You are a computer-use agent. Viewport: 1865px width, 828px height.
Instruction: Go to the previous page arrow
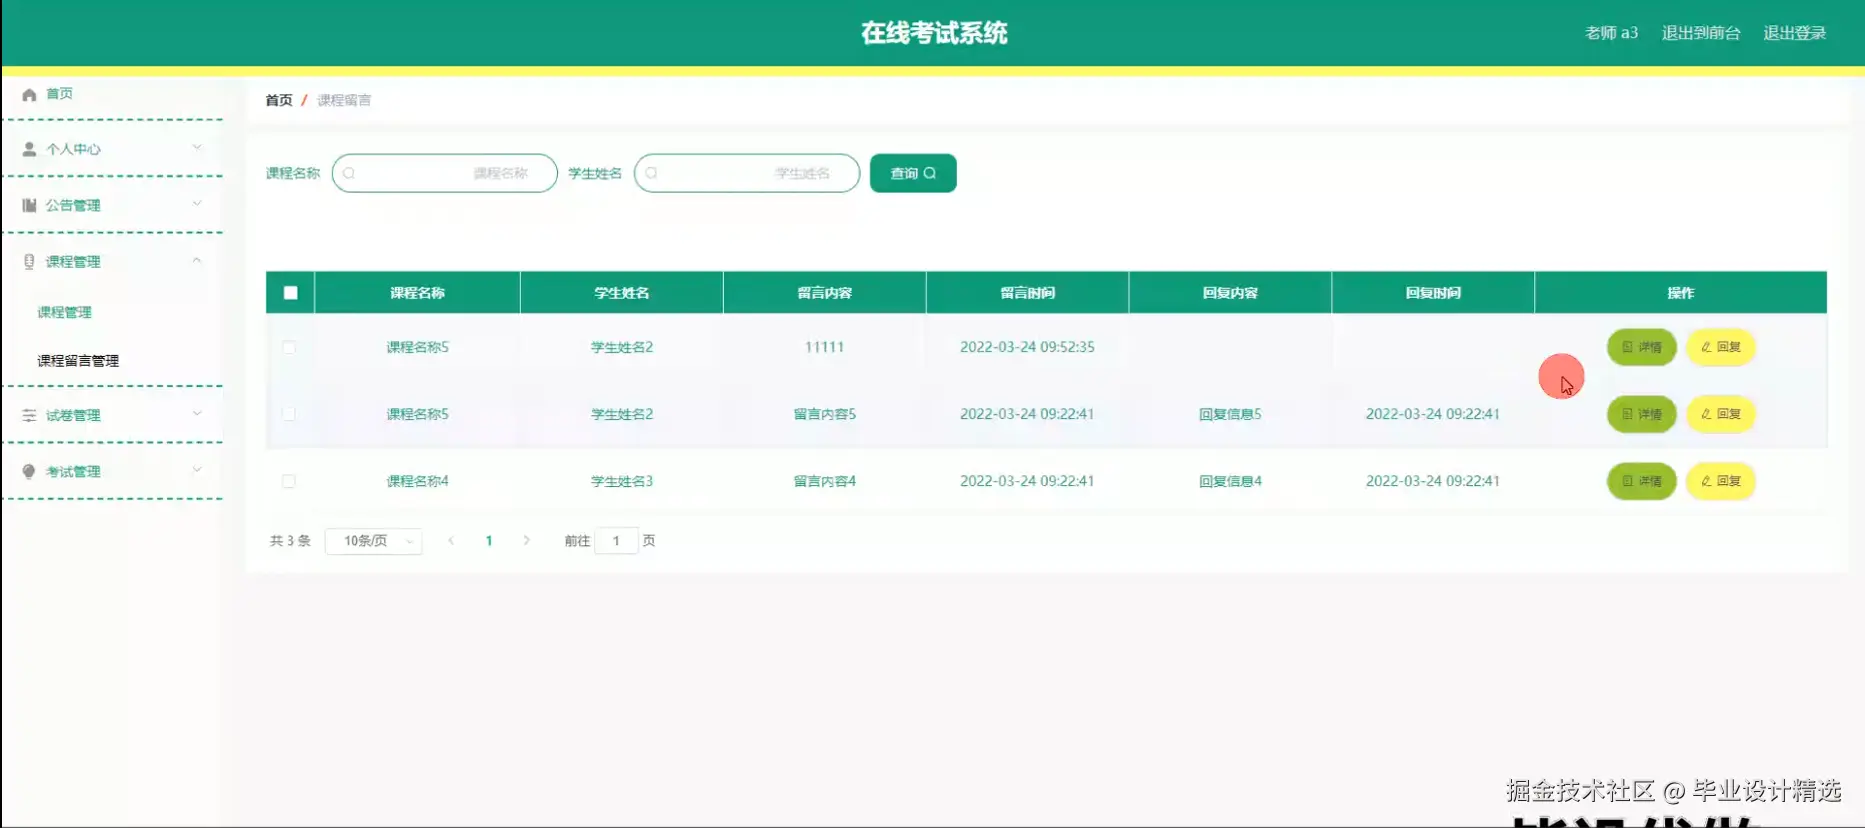point(451,540)
